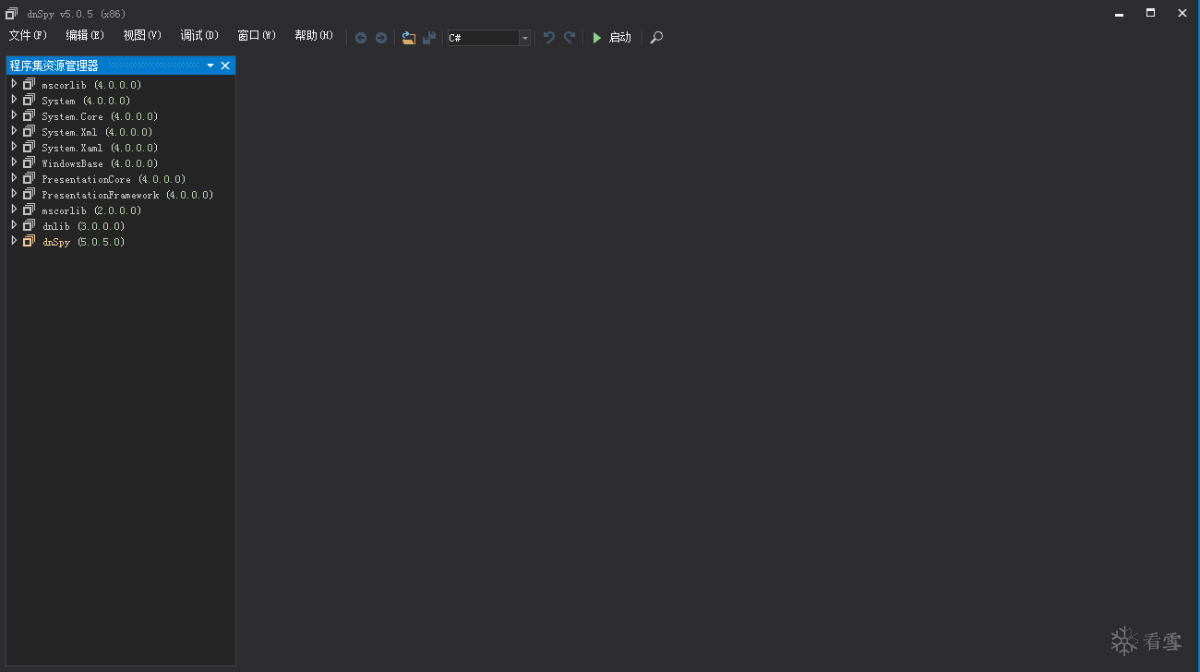Click the 启动 start button label
Viewport: 1200px width, 672px height.
[x=620, y=38]
